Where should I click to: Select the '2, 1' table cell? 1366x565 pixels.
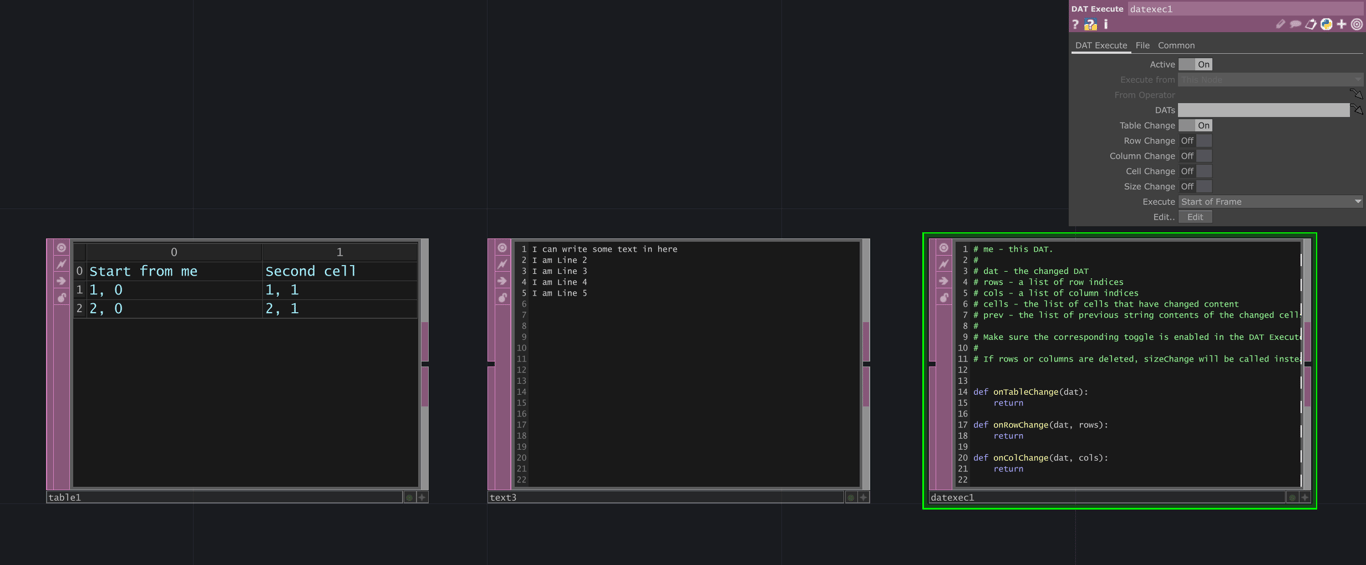[x=339, y=309]
